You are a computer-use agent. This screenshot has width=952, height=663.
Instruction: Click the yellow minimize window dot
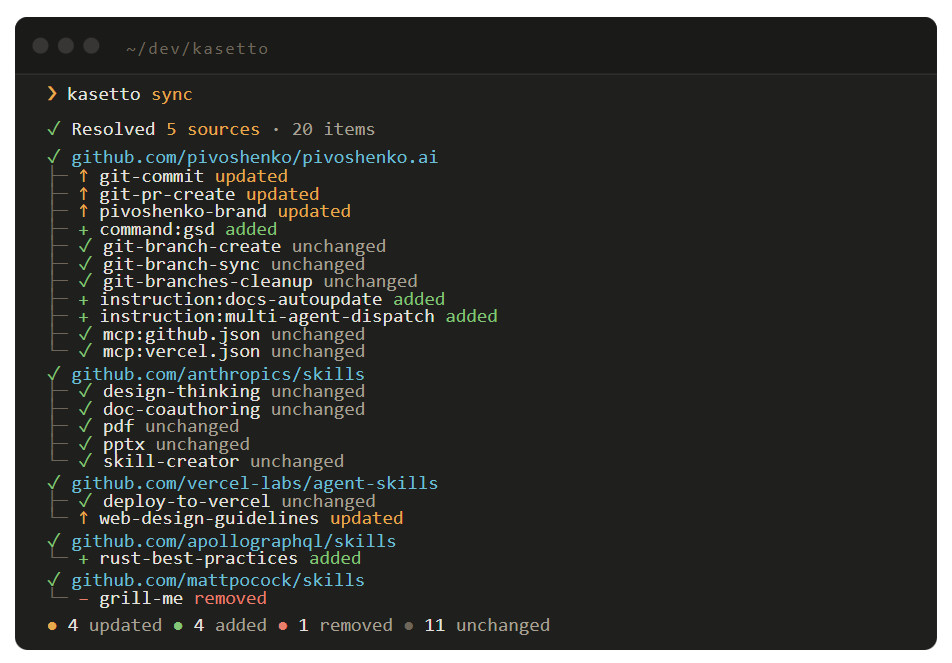coord(66,46)
